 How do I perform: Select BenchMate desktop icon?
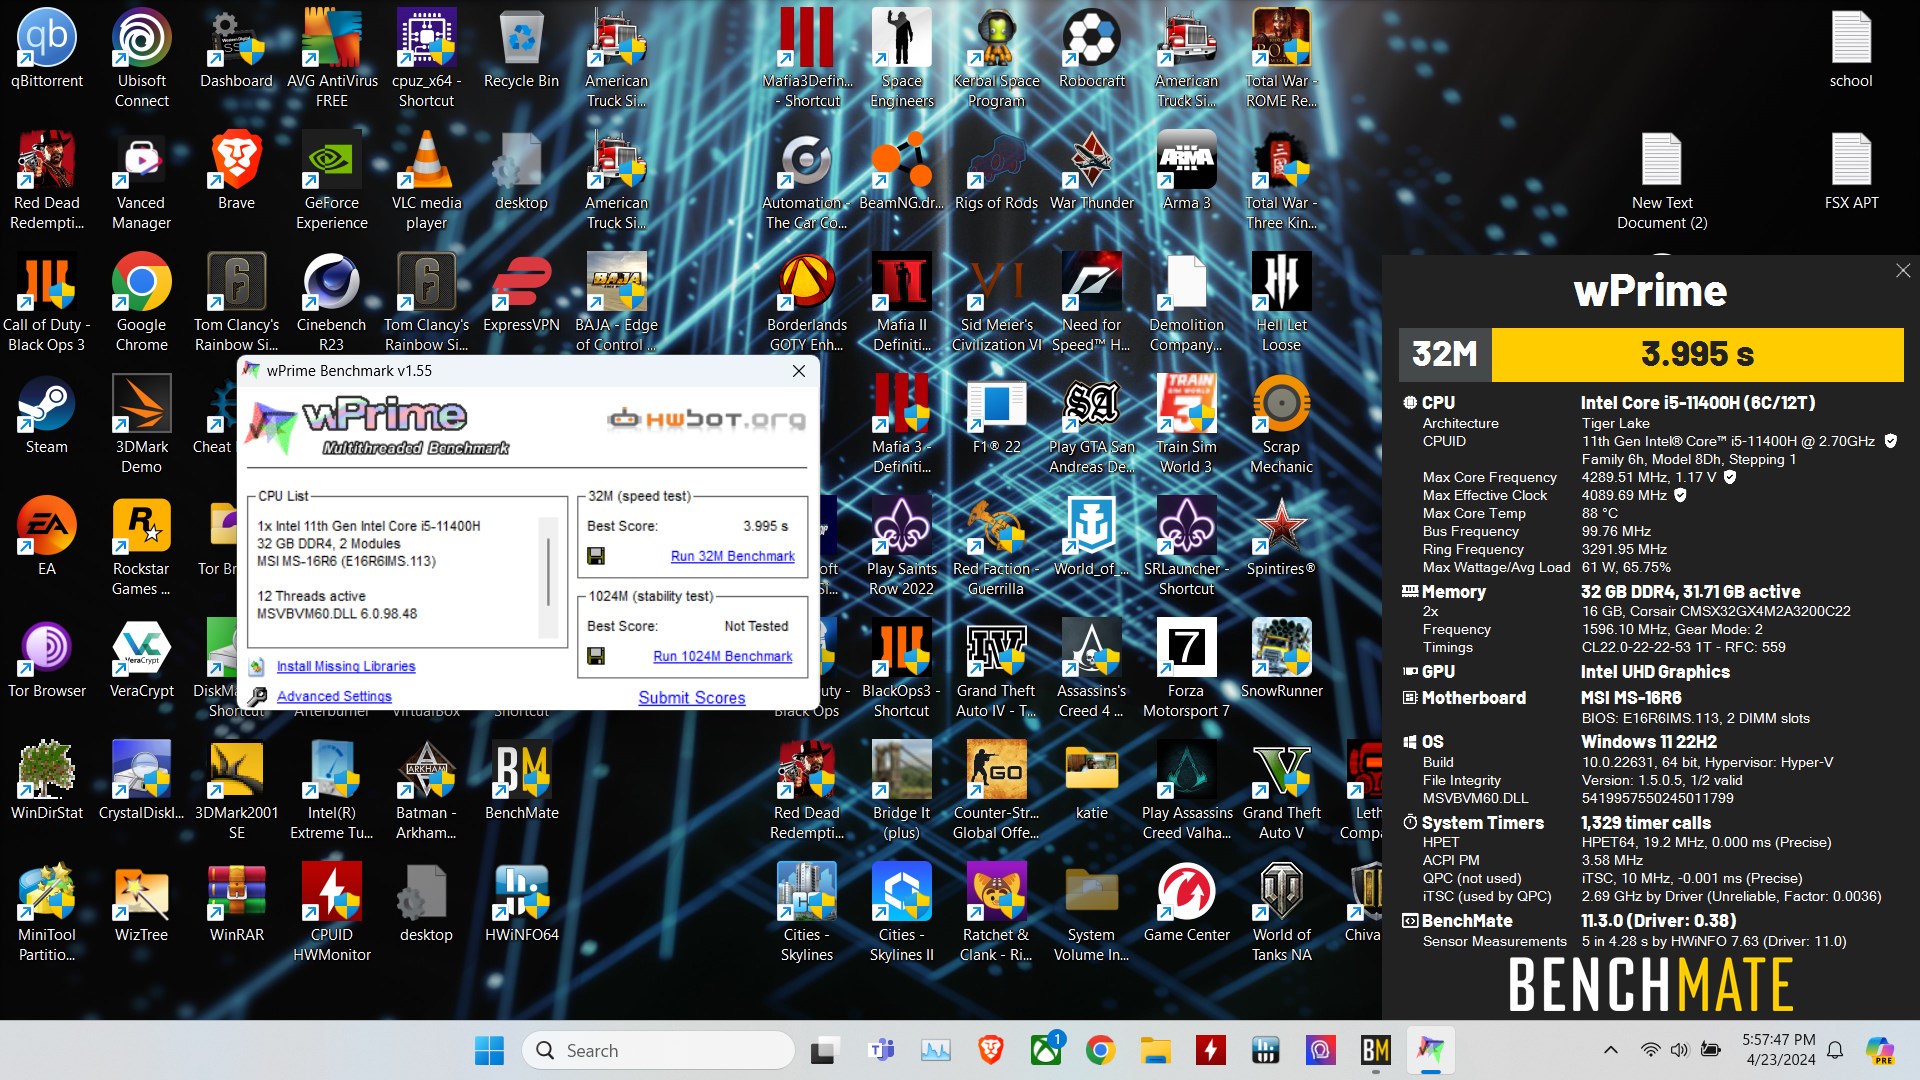[521, 780]
